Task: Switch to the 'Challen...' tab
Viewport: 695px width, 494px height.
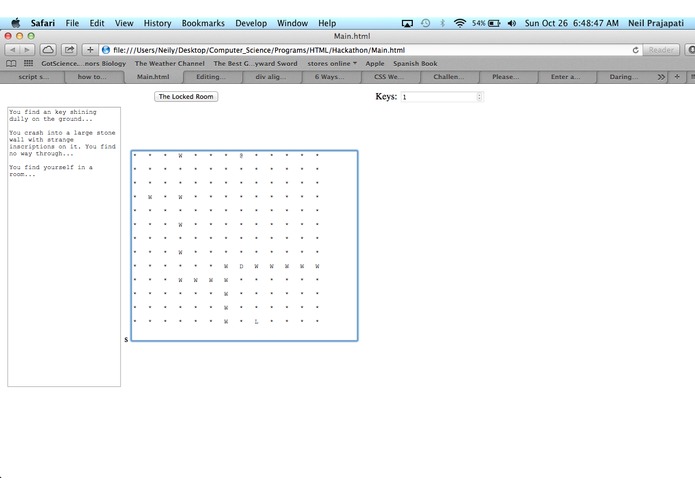Action: click(449, 77)
